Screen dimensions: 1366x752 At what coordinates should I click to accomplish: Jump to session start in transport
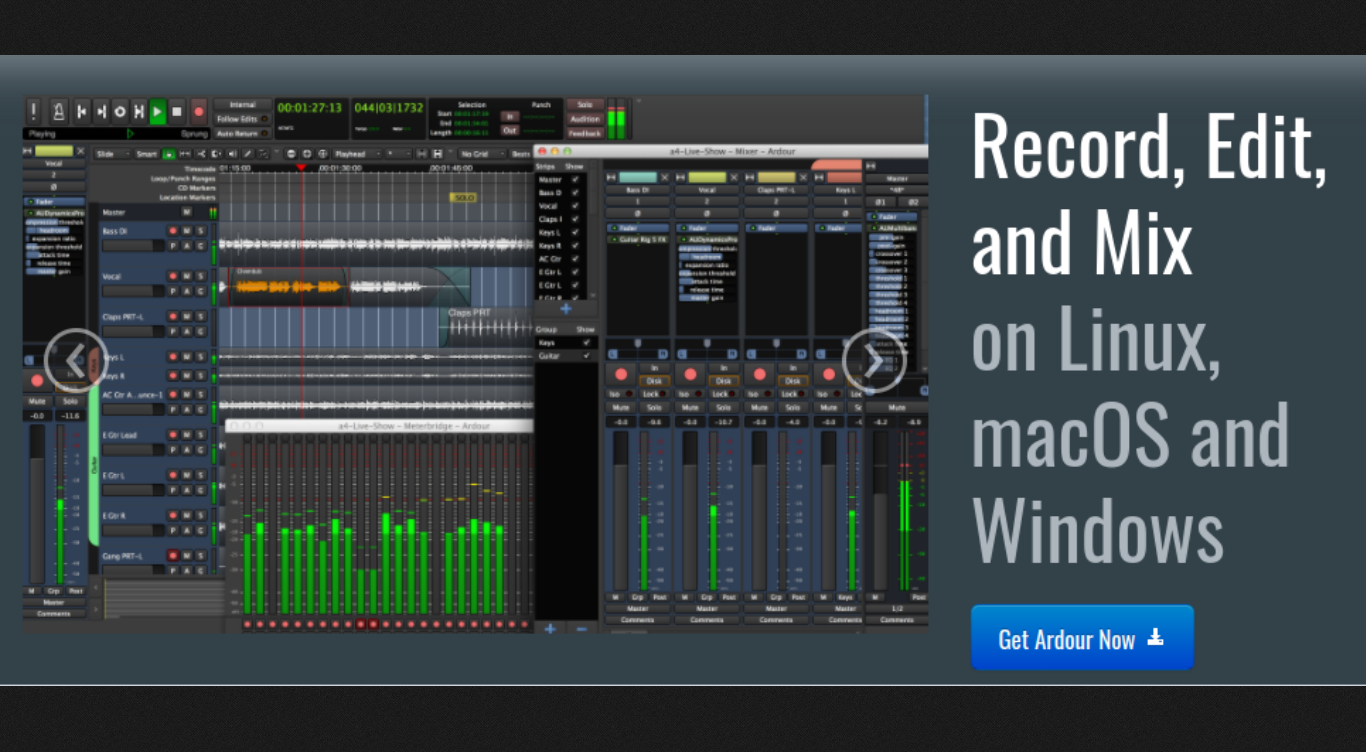click(x=82, y=111)
